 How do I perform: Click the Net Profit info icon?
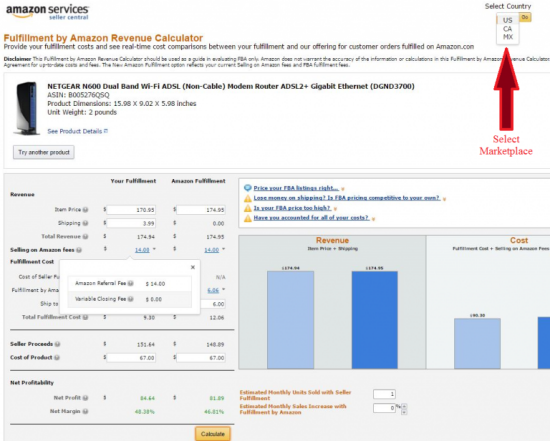pos(85,398)
